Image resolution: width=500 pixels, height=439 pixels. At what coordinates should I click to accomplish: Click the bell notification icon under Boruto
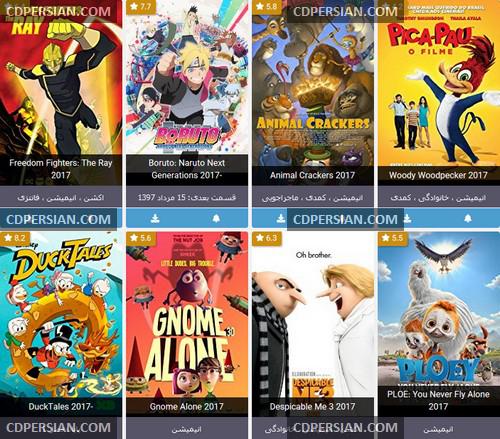click(216, 219)
